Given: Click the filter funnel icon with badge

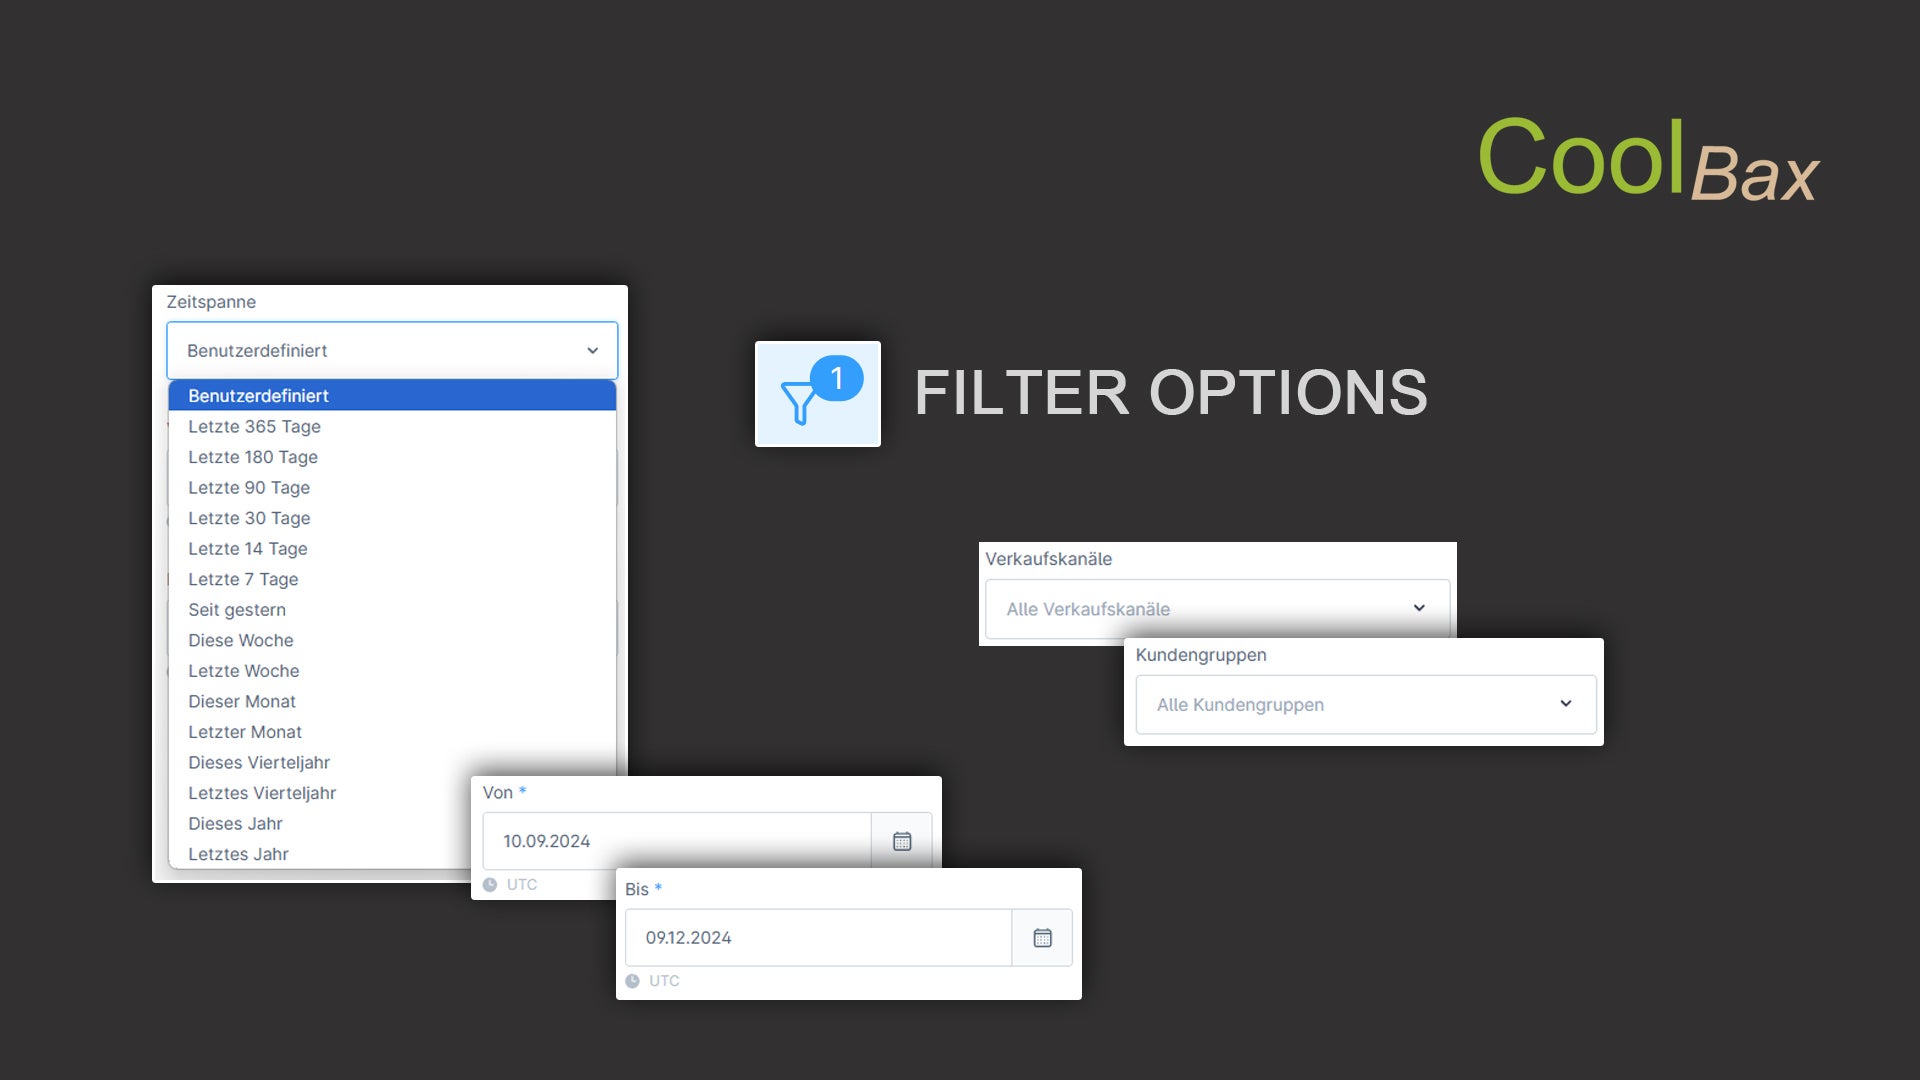Looking at the screenshot, I should point(816,393).
